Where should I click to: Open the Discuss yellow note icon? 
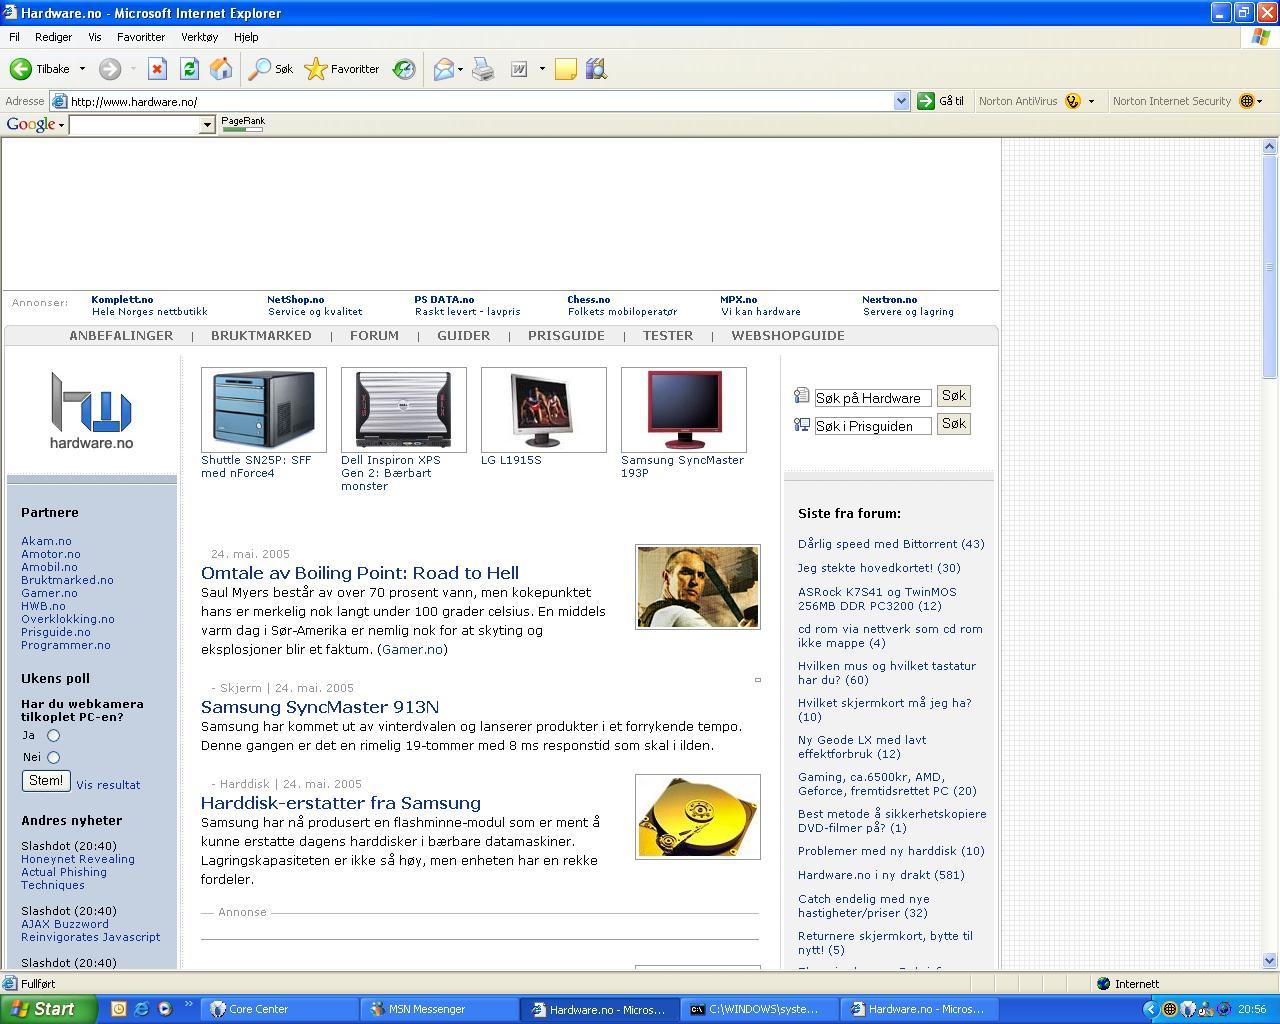coord(566,69)
